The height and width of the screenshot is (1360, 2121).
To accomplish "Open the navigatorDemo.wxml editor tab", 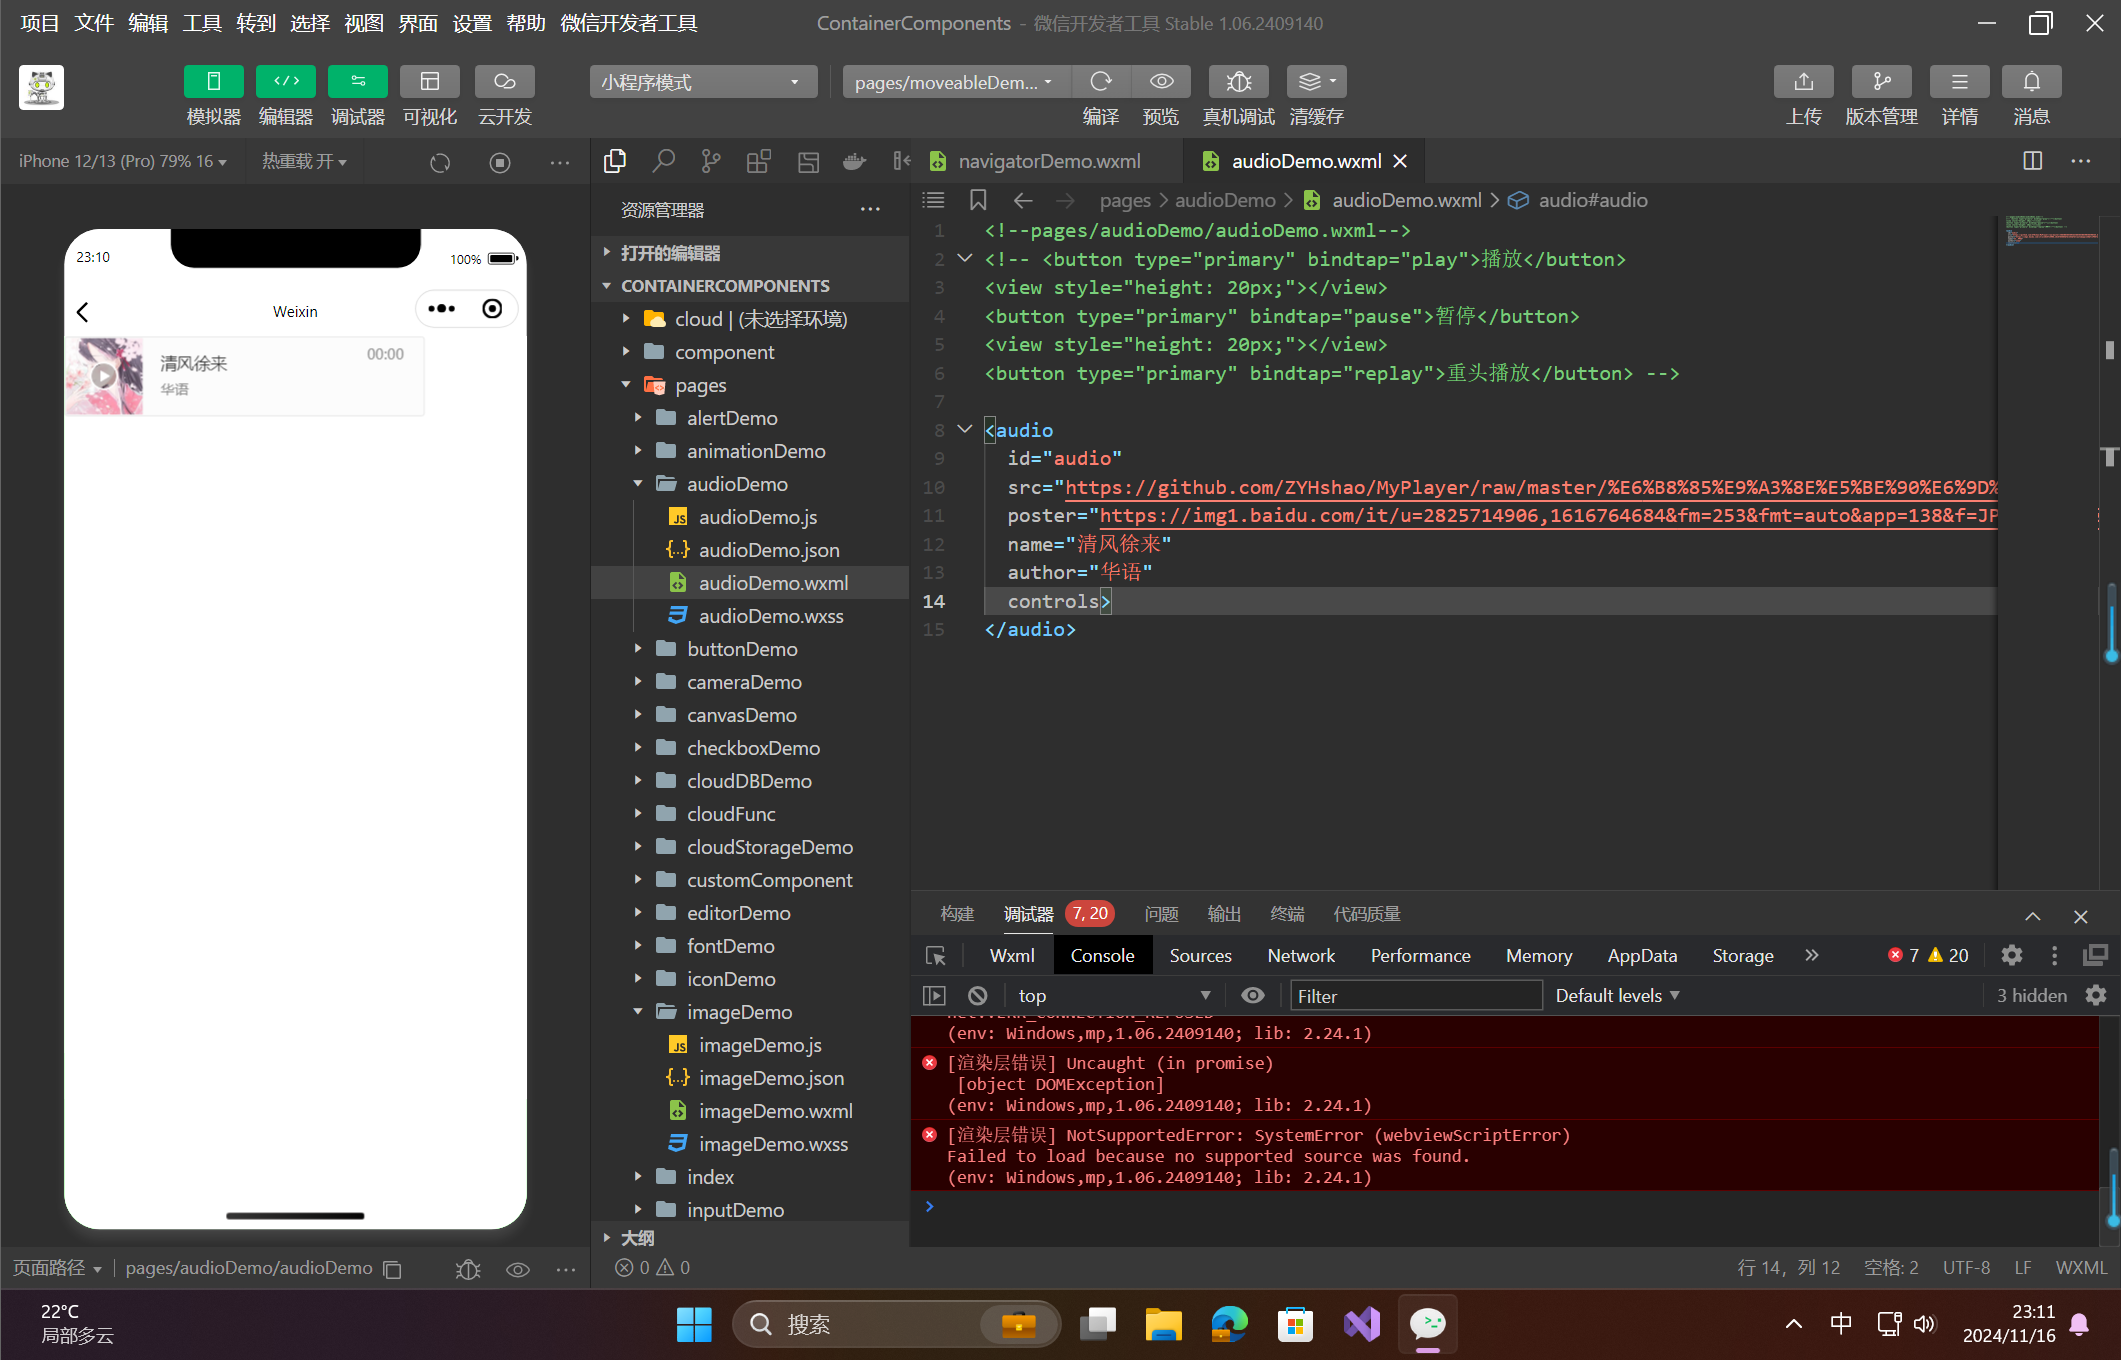I will [x=1048, y=161].
